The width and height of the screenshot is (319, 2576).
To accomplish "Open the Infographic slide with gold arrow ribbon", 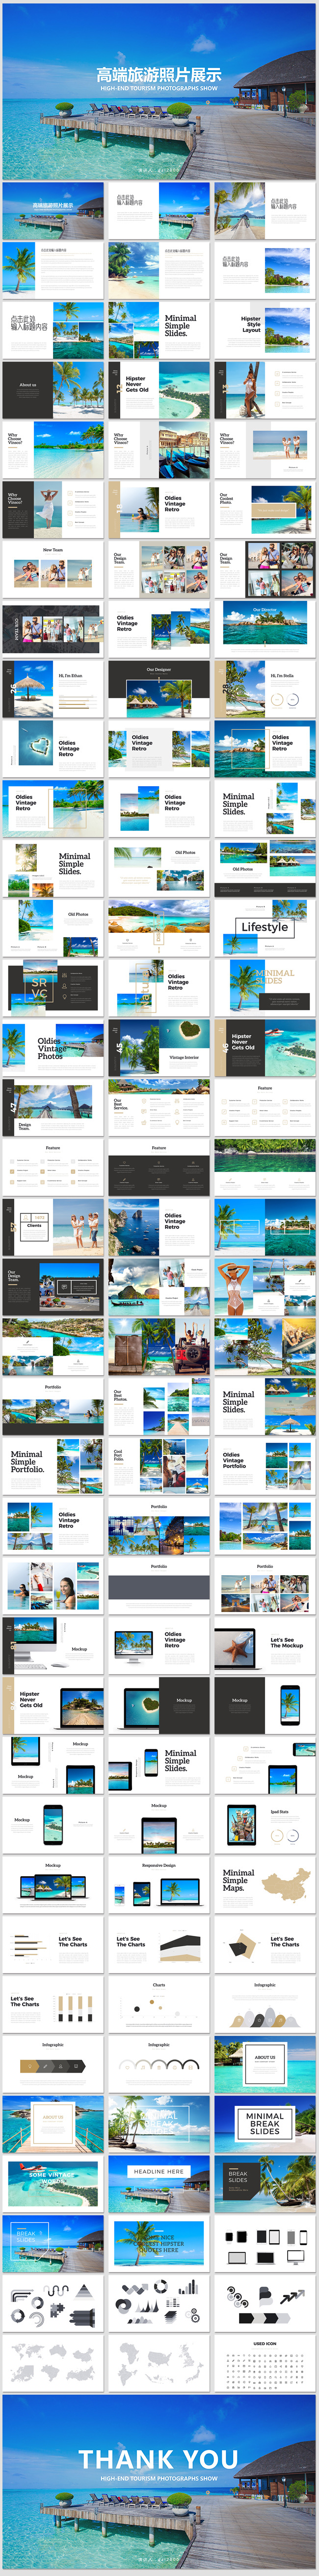I will coord(53,2065).
